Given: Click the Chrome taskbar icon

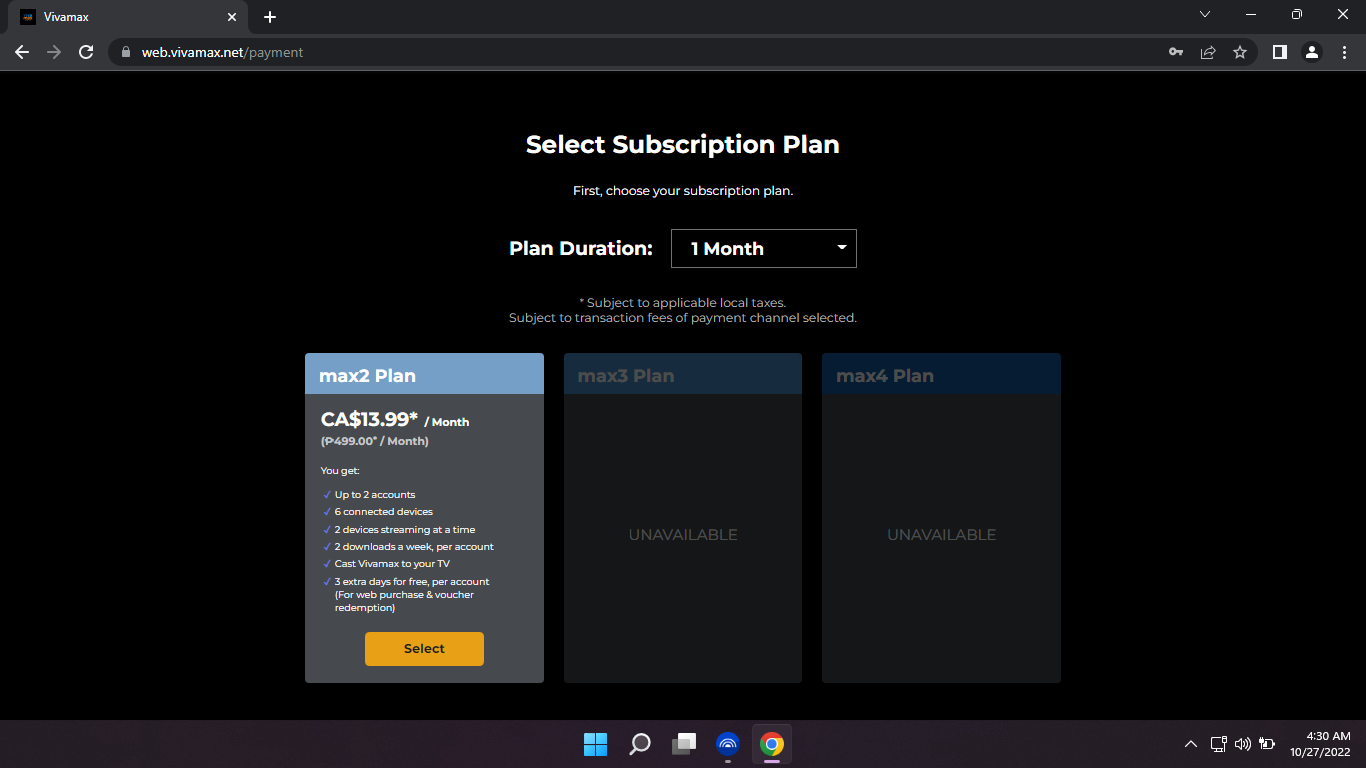Looking at the screenshot, I should pyautogui.click(x=771, y=744).
